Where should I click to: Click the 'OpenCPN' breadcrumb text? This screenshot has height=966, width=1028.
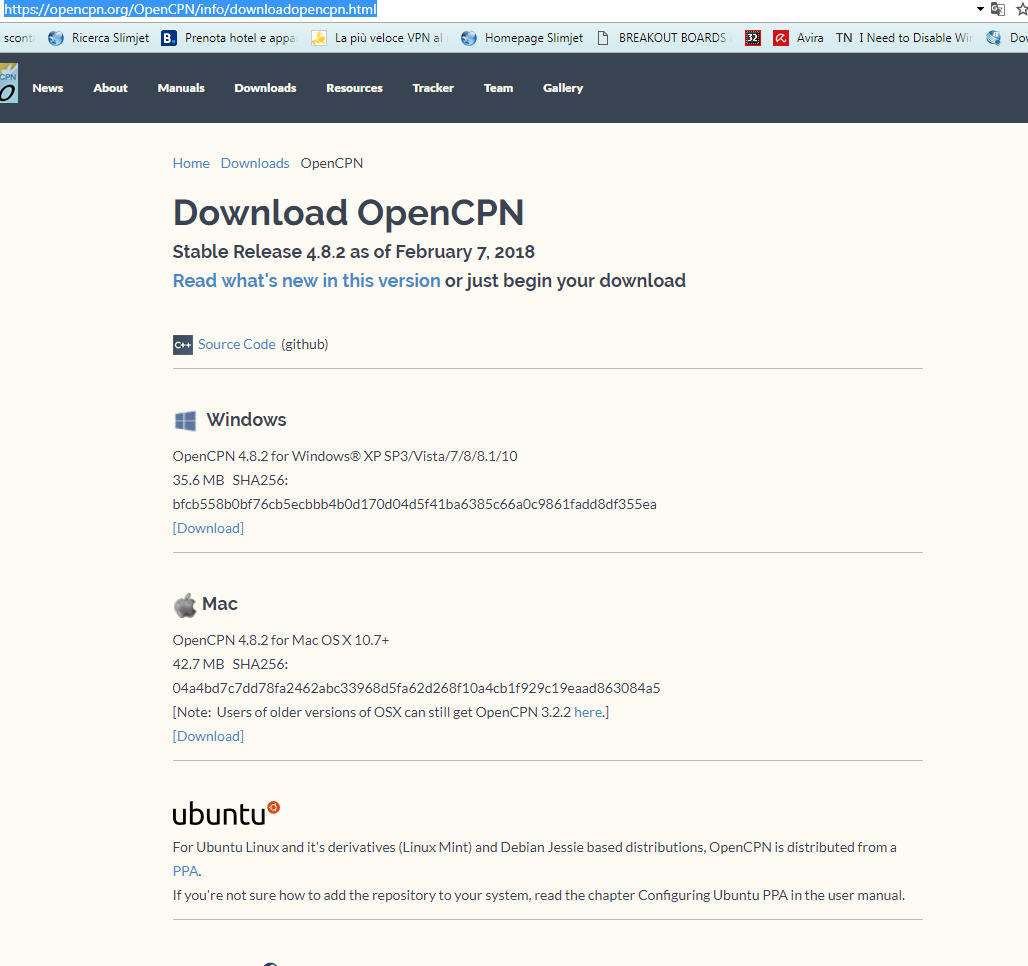pyautogui.click(x=332, y=163)
